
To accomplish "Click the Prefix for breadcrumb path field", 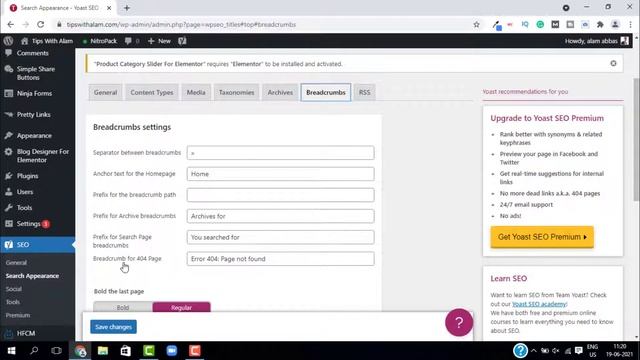I will point(280,195).
